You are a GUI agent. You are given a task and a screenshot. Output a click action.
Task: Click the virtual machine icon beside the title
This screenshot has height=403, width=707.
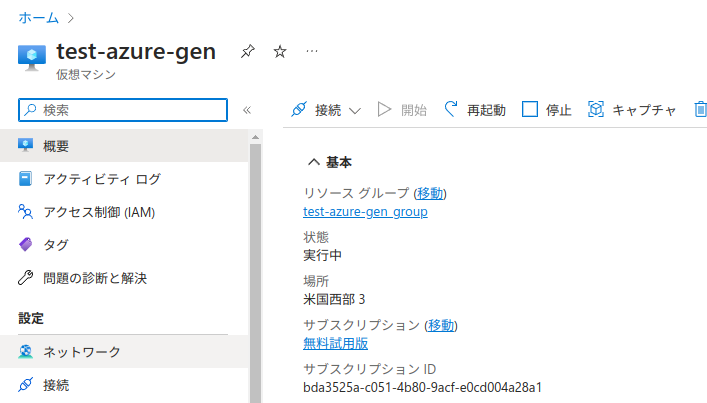tap(32, 57)
